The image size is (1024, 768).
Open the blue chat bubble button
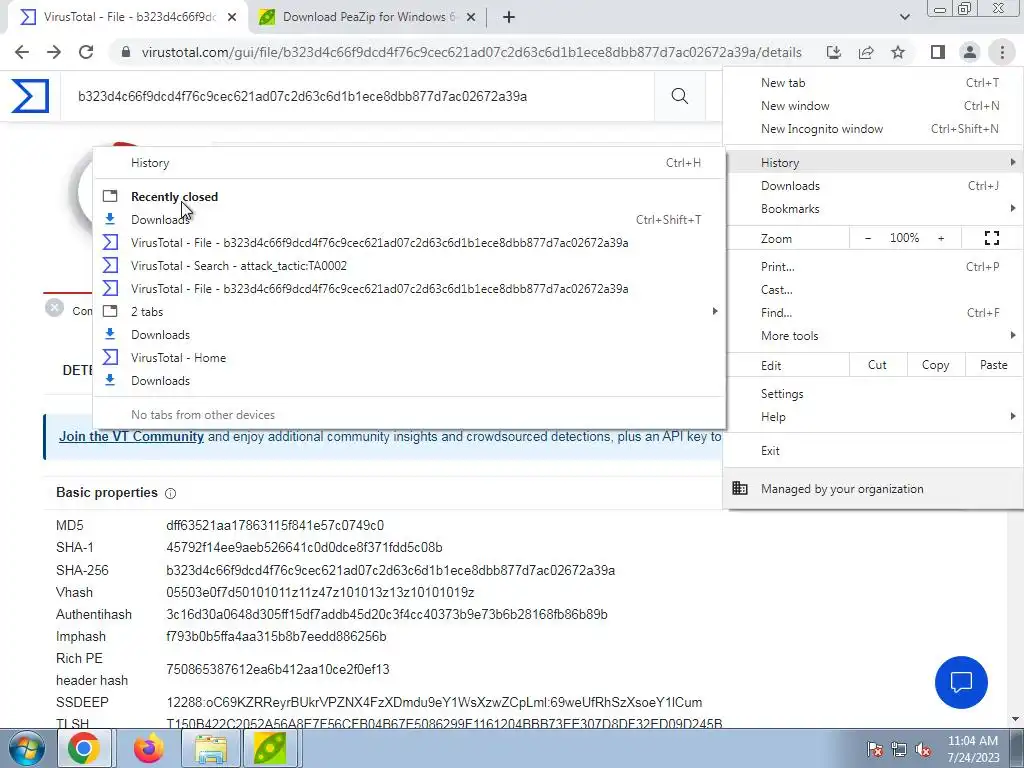click(x=961, y=682)
